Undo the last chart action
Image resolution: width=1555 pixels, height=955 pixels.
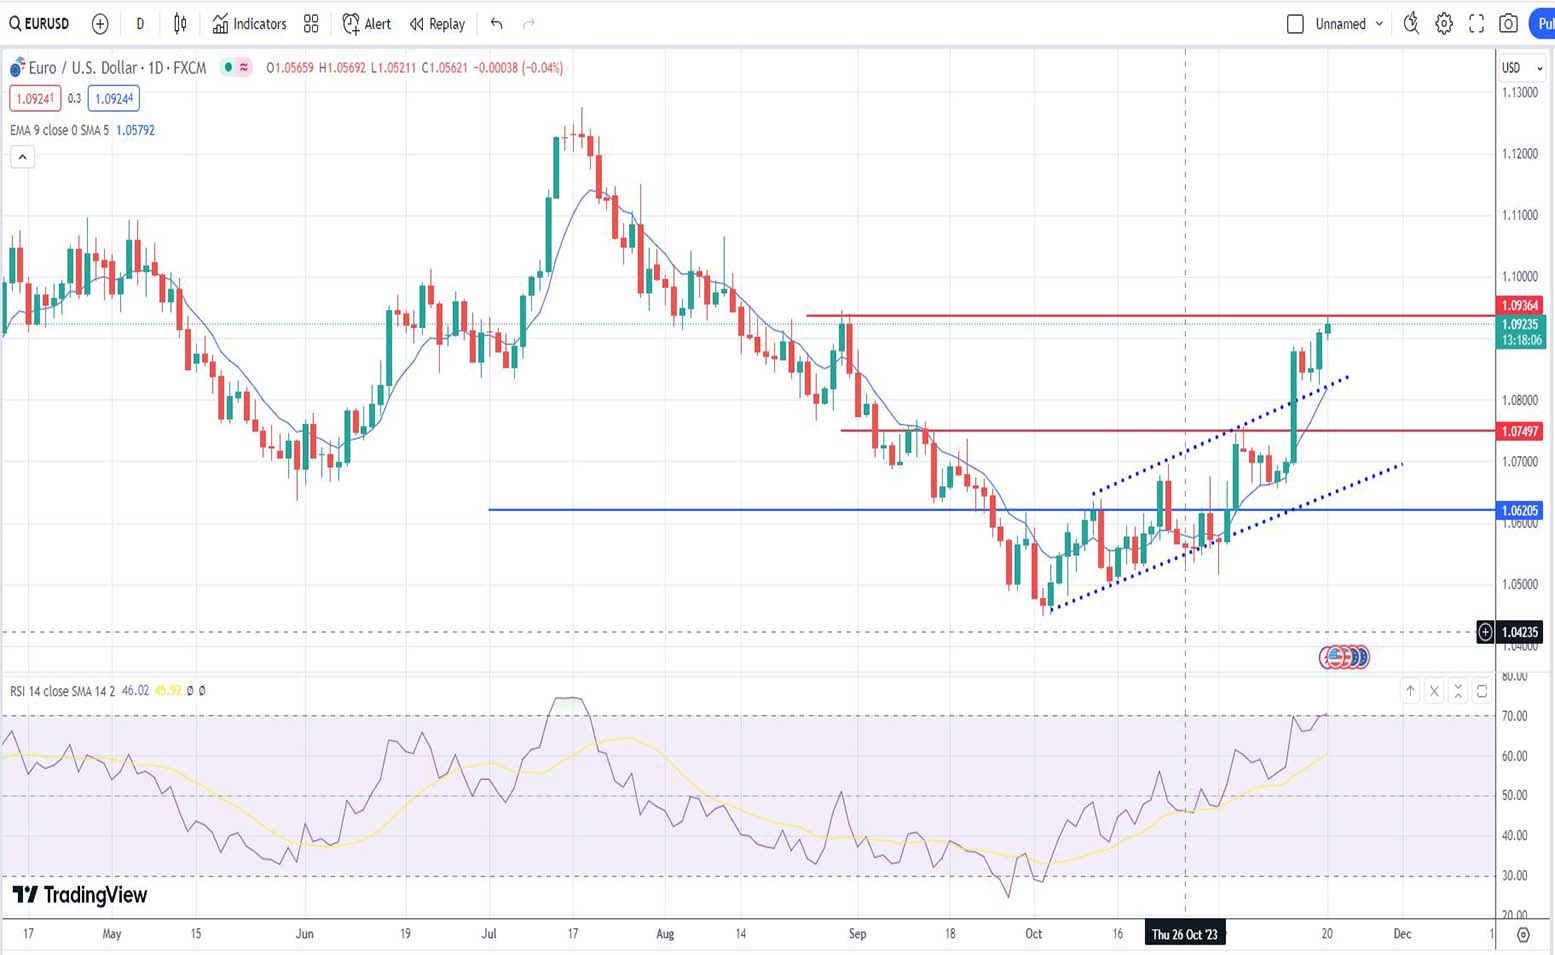point(496,24)
